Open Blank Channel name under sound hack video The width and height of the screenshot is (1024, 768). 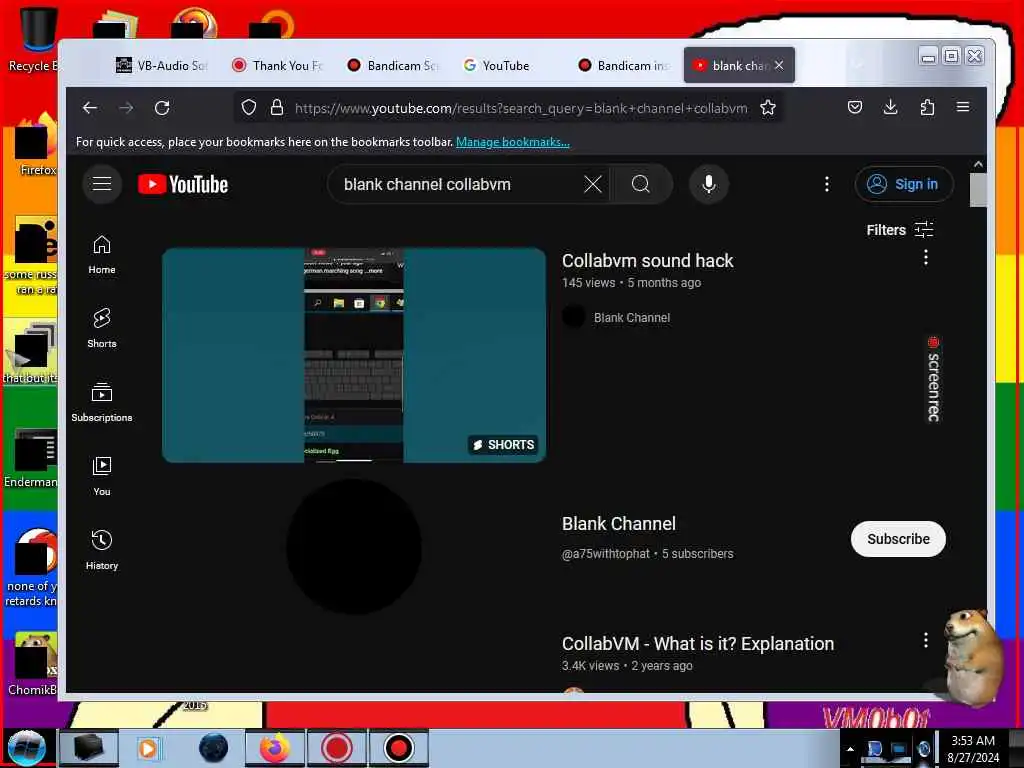click(632, 317)
